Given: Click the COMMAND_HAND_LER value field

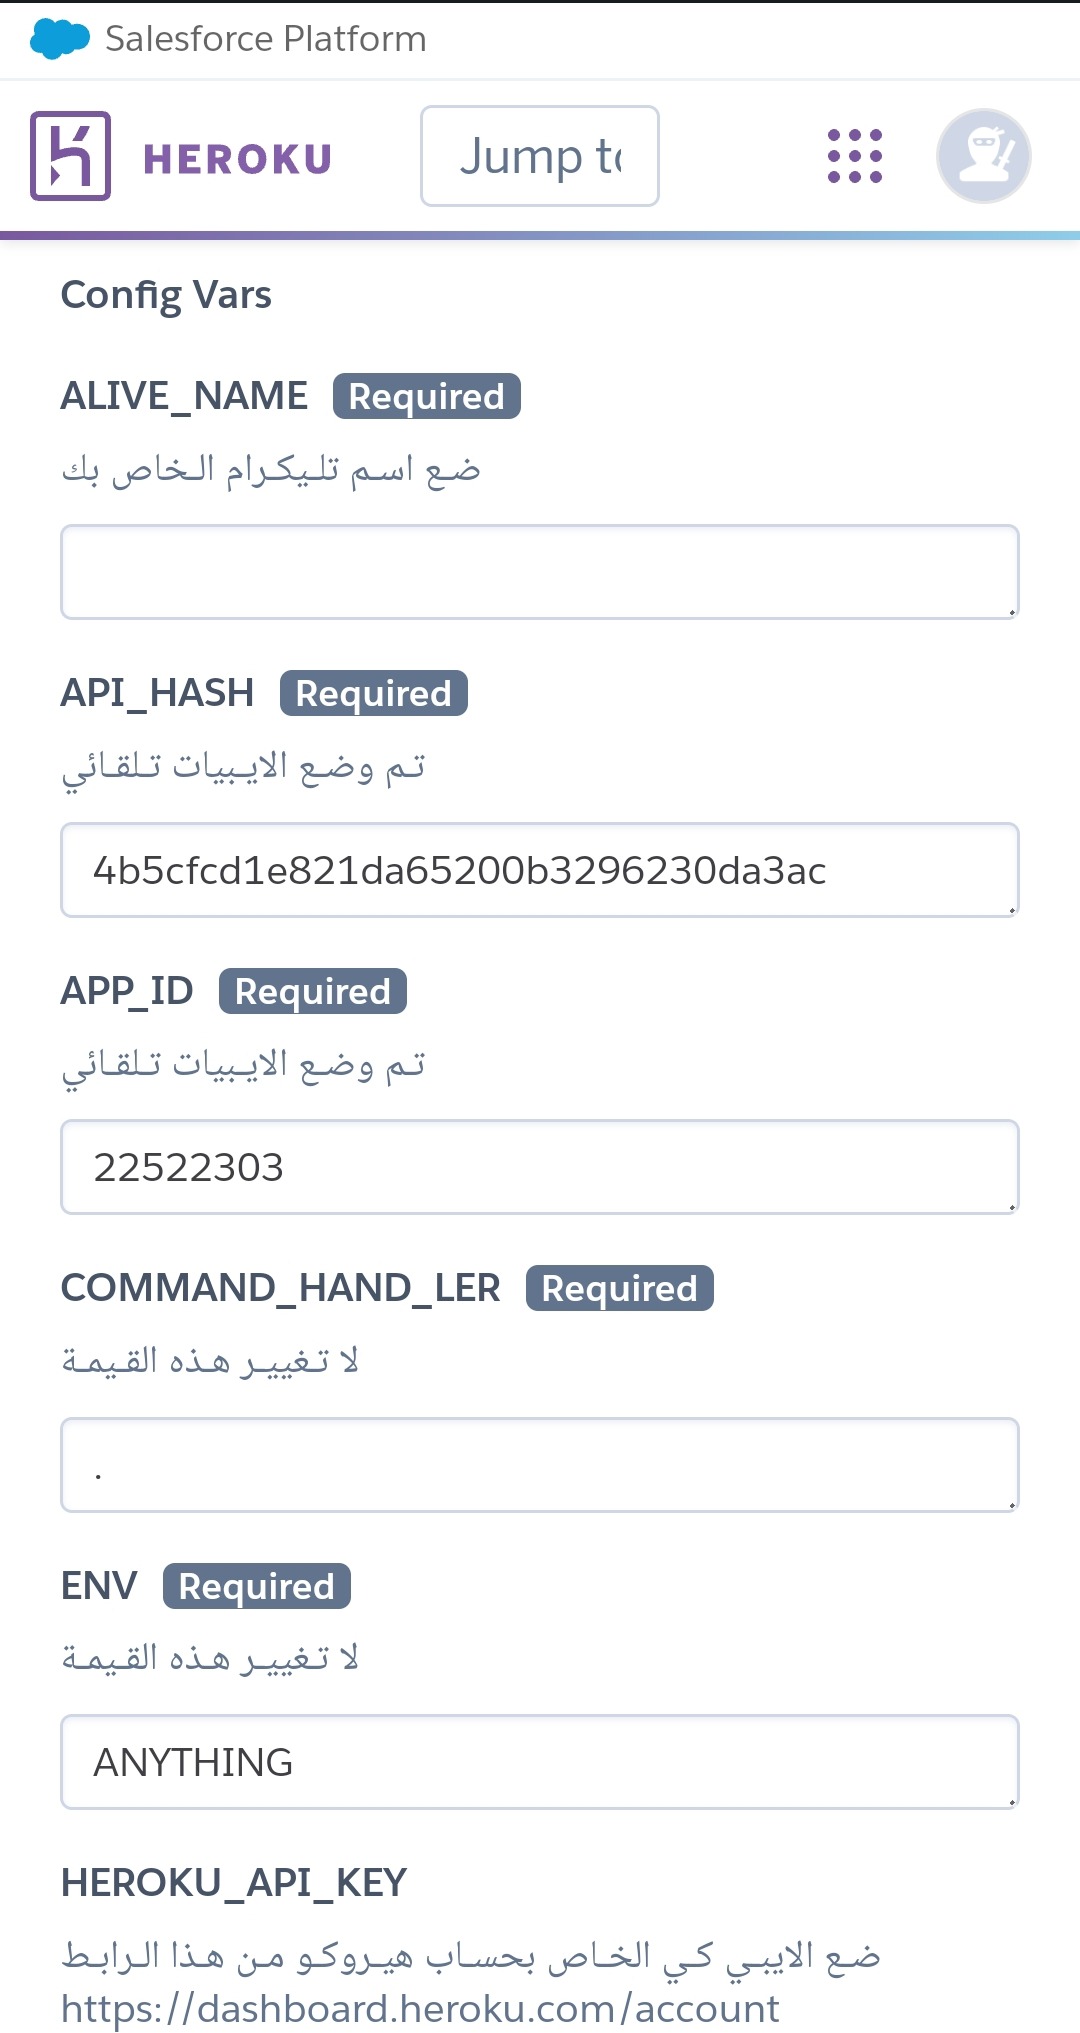Looking at the screenshot, I should coord(540,1465).
